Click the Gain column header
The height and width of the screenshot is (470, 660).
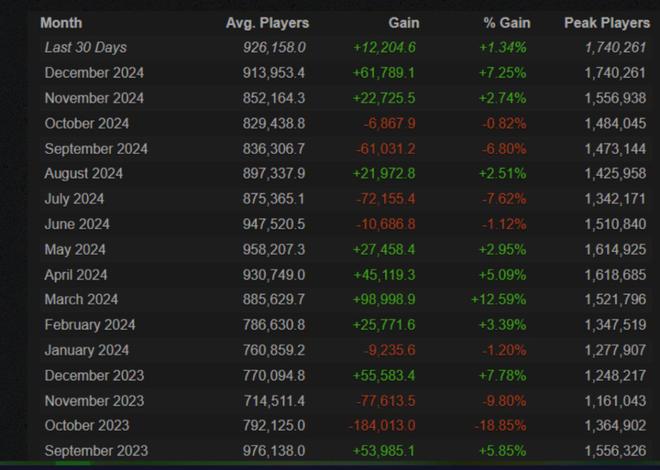click(x=403, y=22)
